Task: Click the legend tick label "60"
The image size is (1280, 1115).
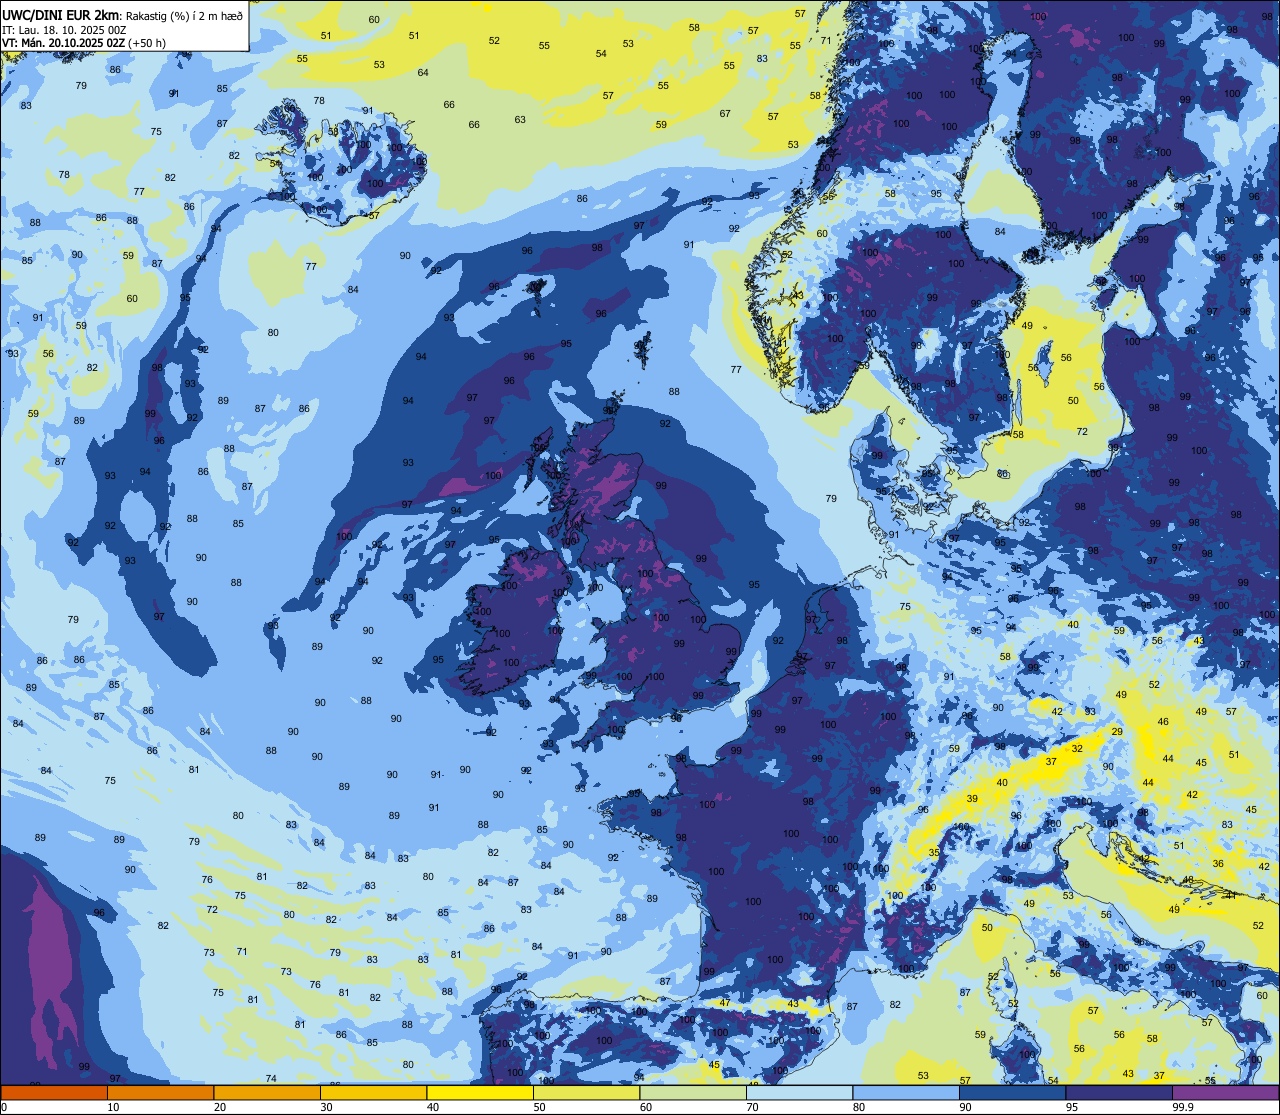Action: (646, 1107)
